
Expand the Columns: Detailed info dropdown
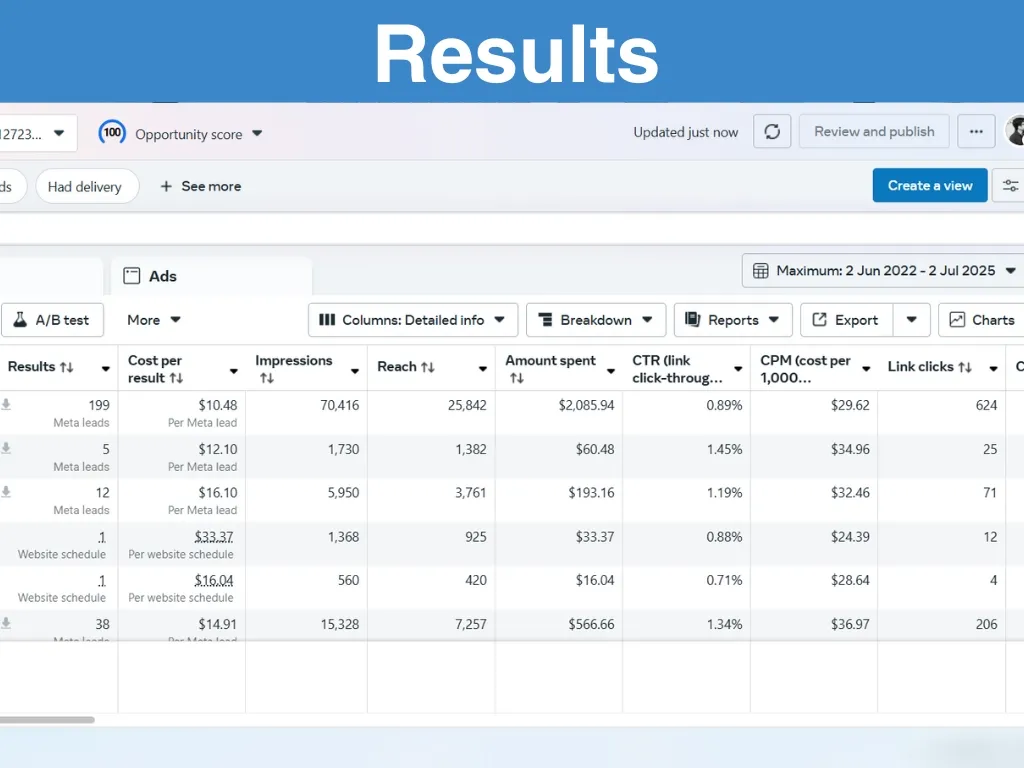[412, 320]
